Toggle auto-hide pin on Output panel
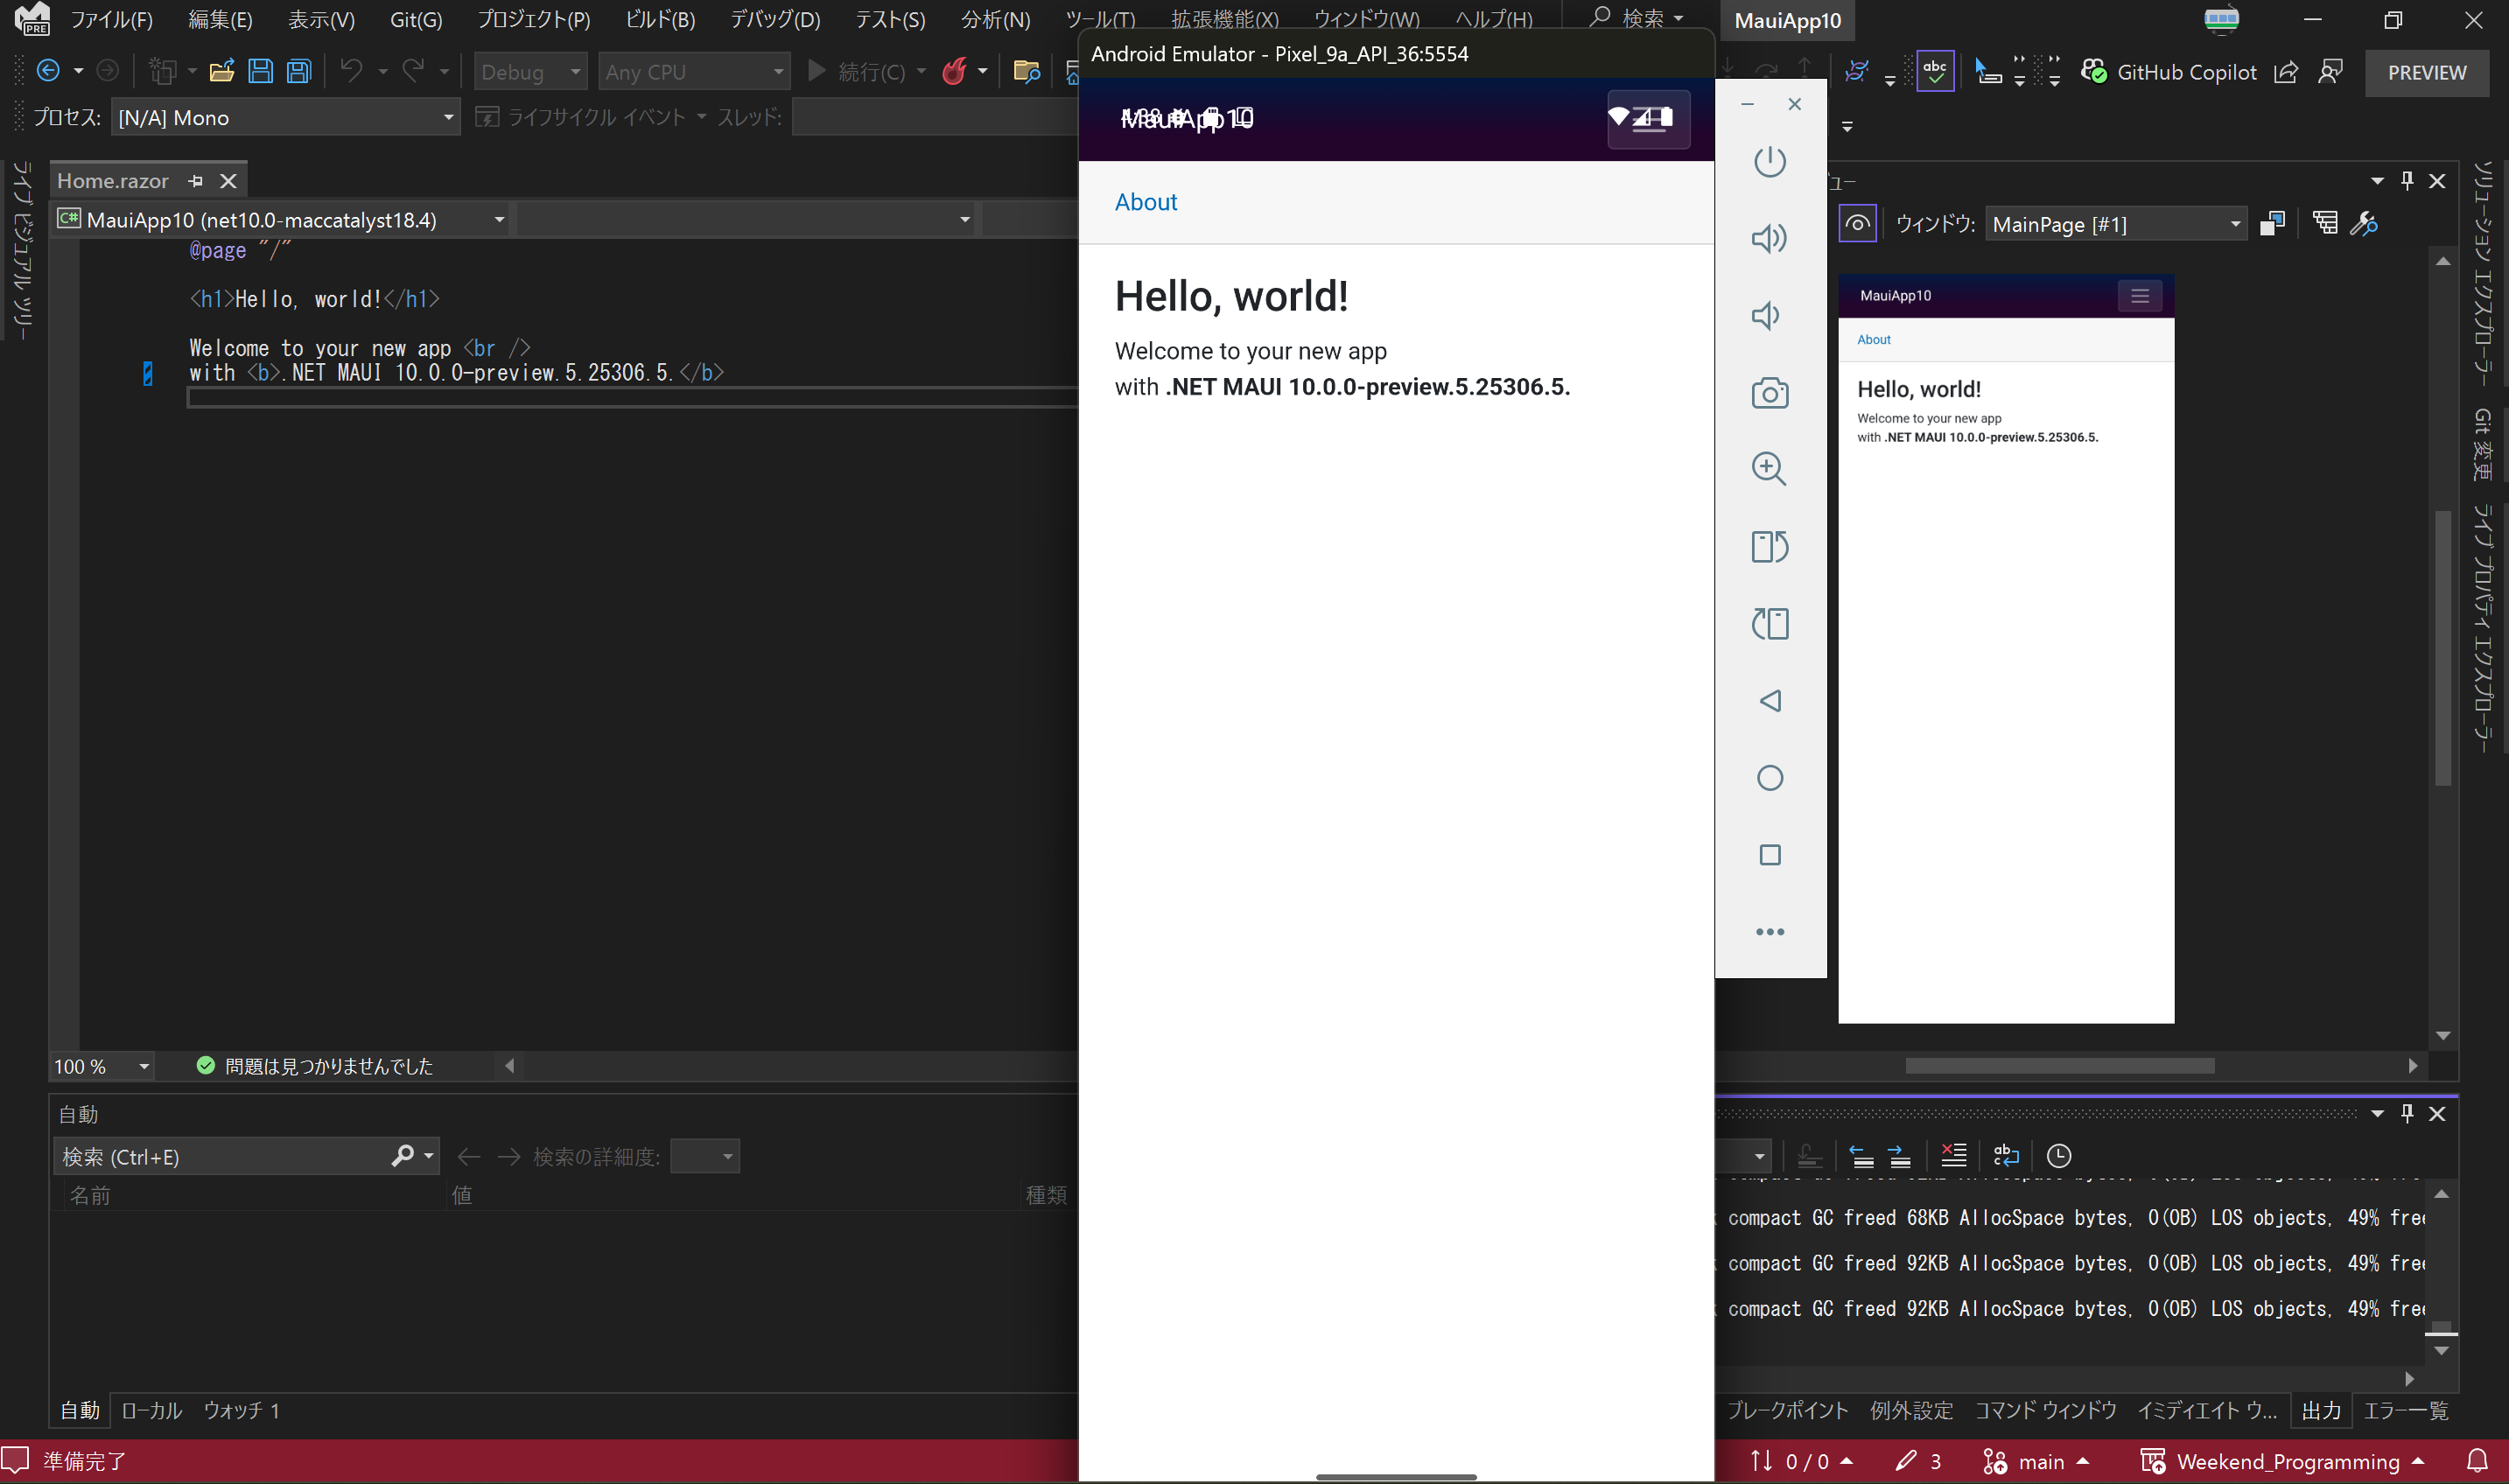2509x1484 pixels. pyautogui.click(x=2407, y=1113)
